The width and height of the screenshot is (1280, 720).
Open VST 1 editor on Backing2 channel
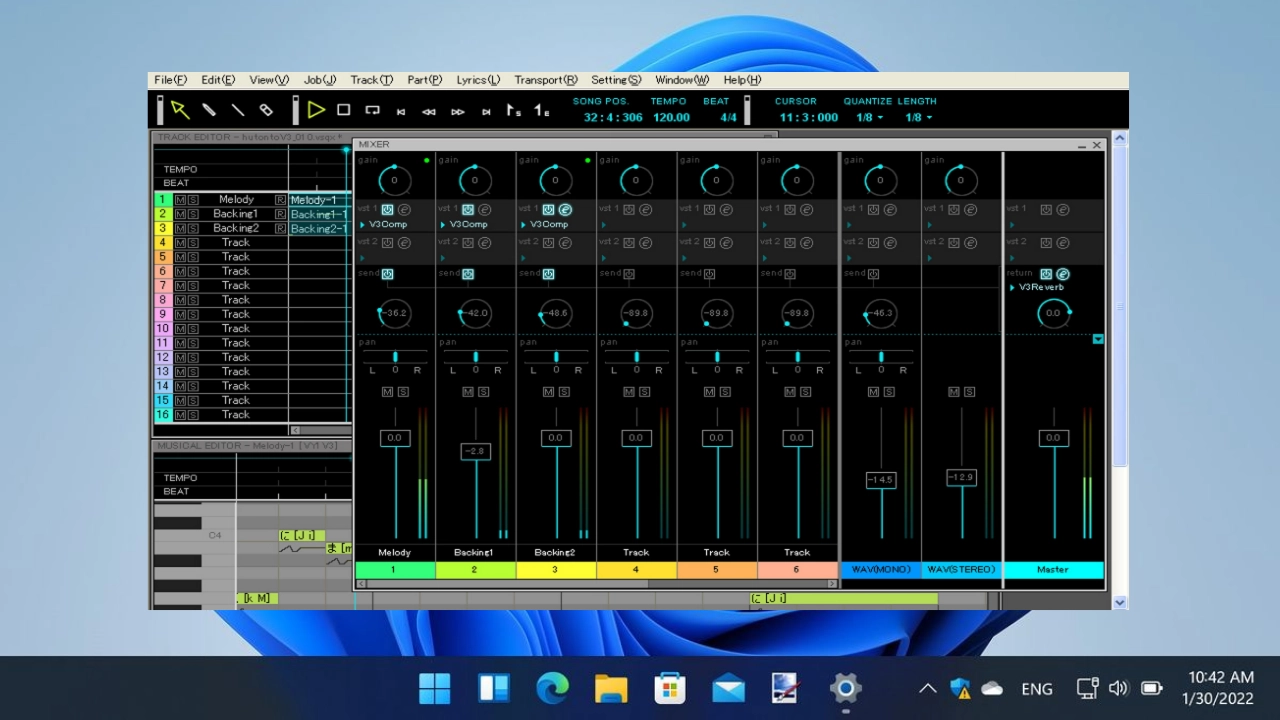coord(565,210)
